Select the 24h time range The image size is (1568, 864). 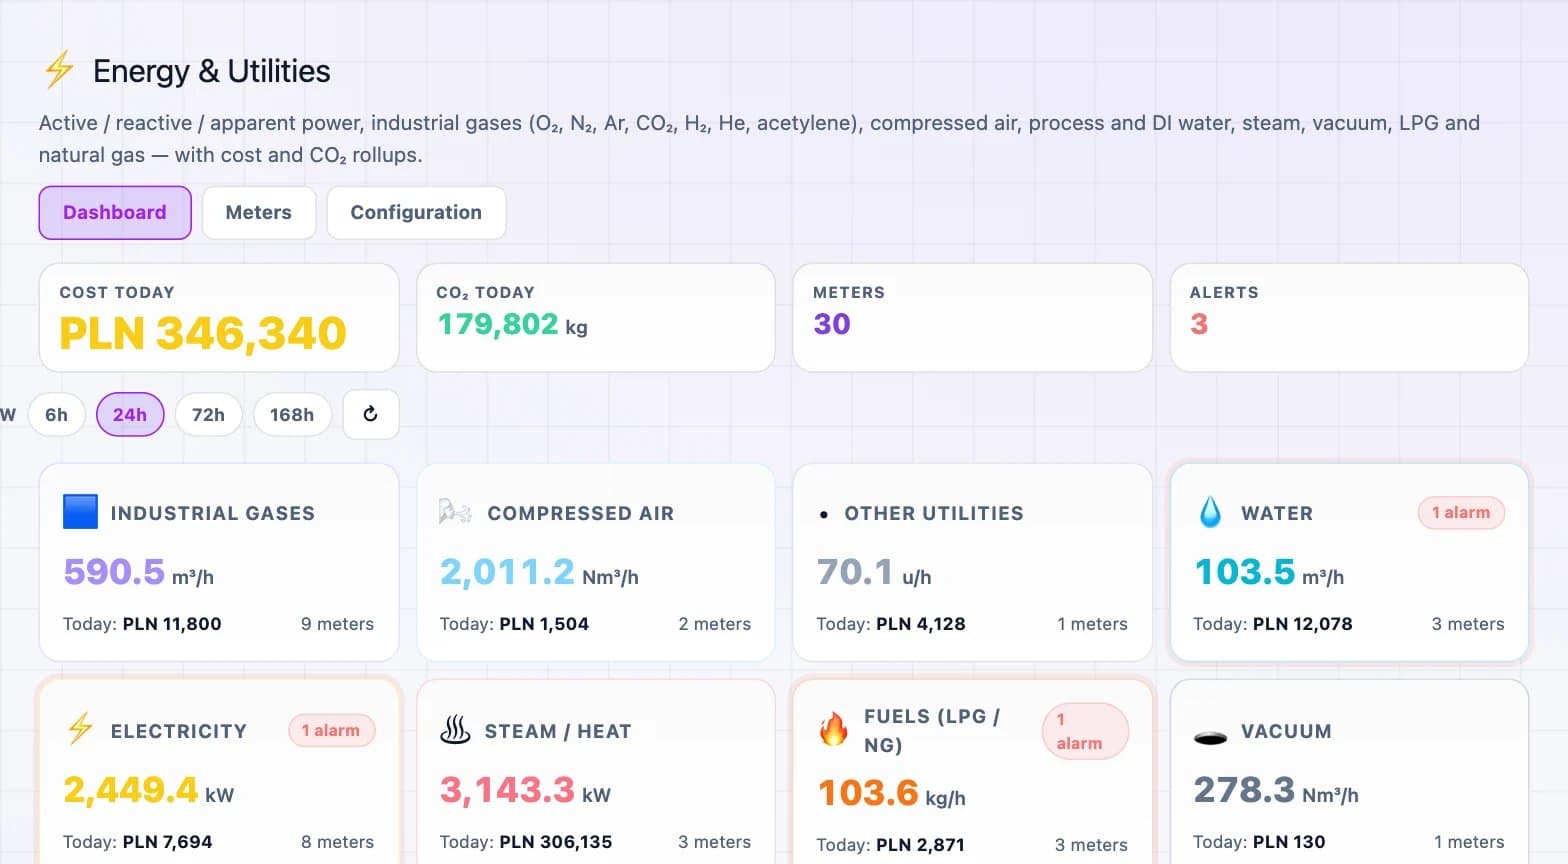pos(130,415)
